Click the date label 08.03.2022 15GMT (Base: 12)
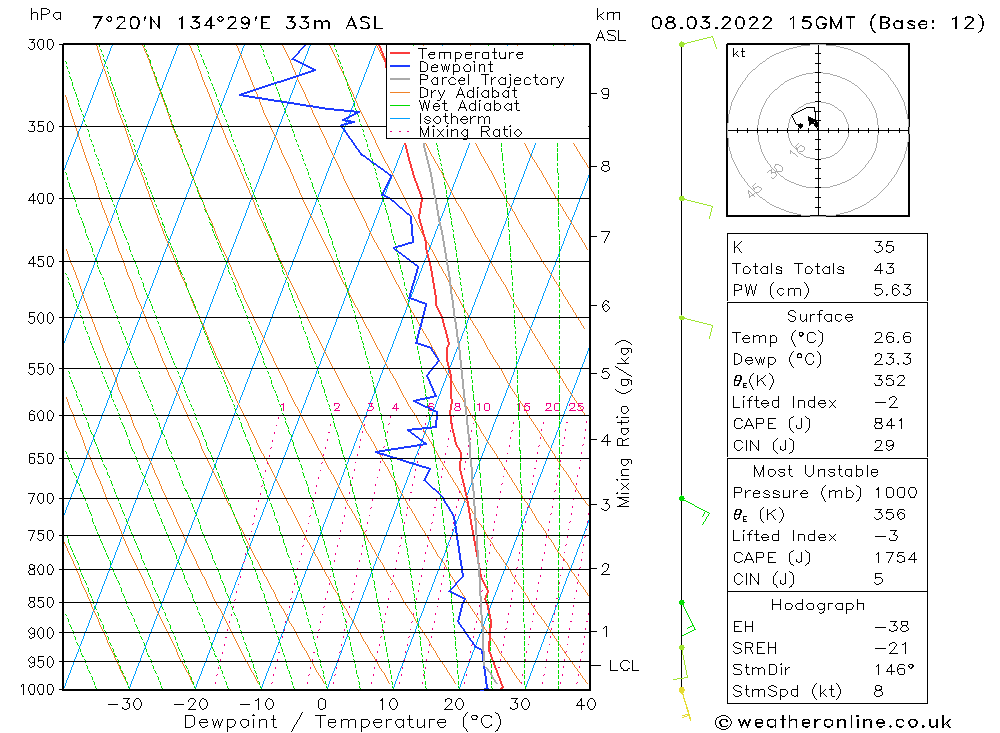This screenshot has height=733, width=1000. click(818, 23)
